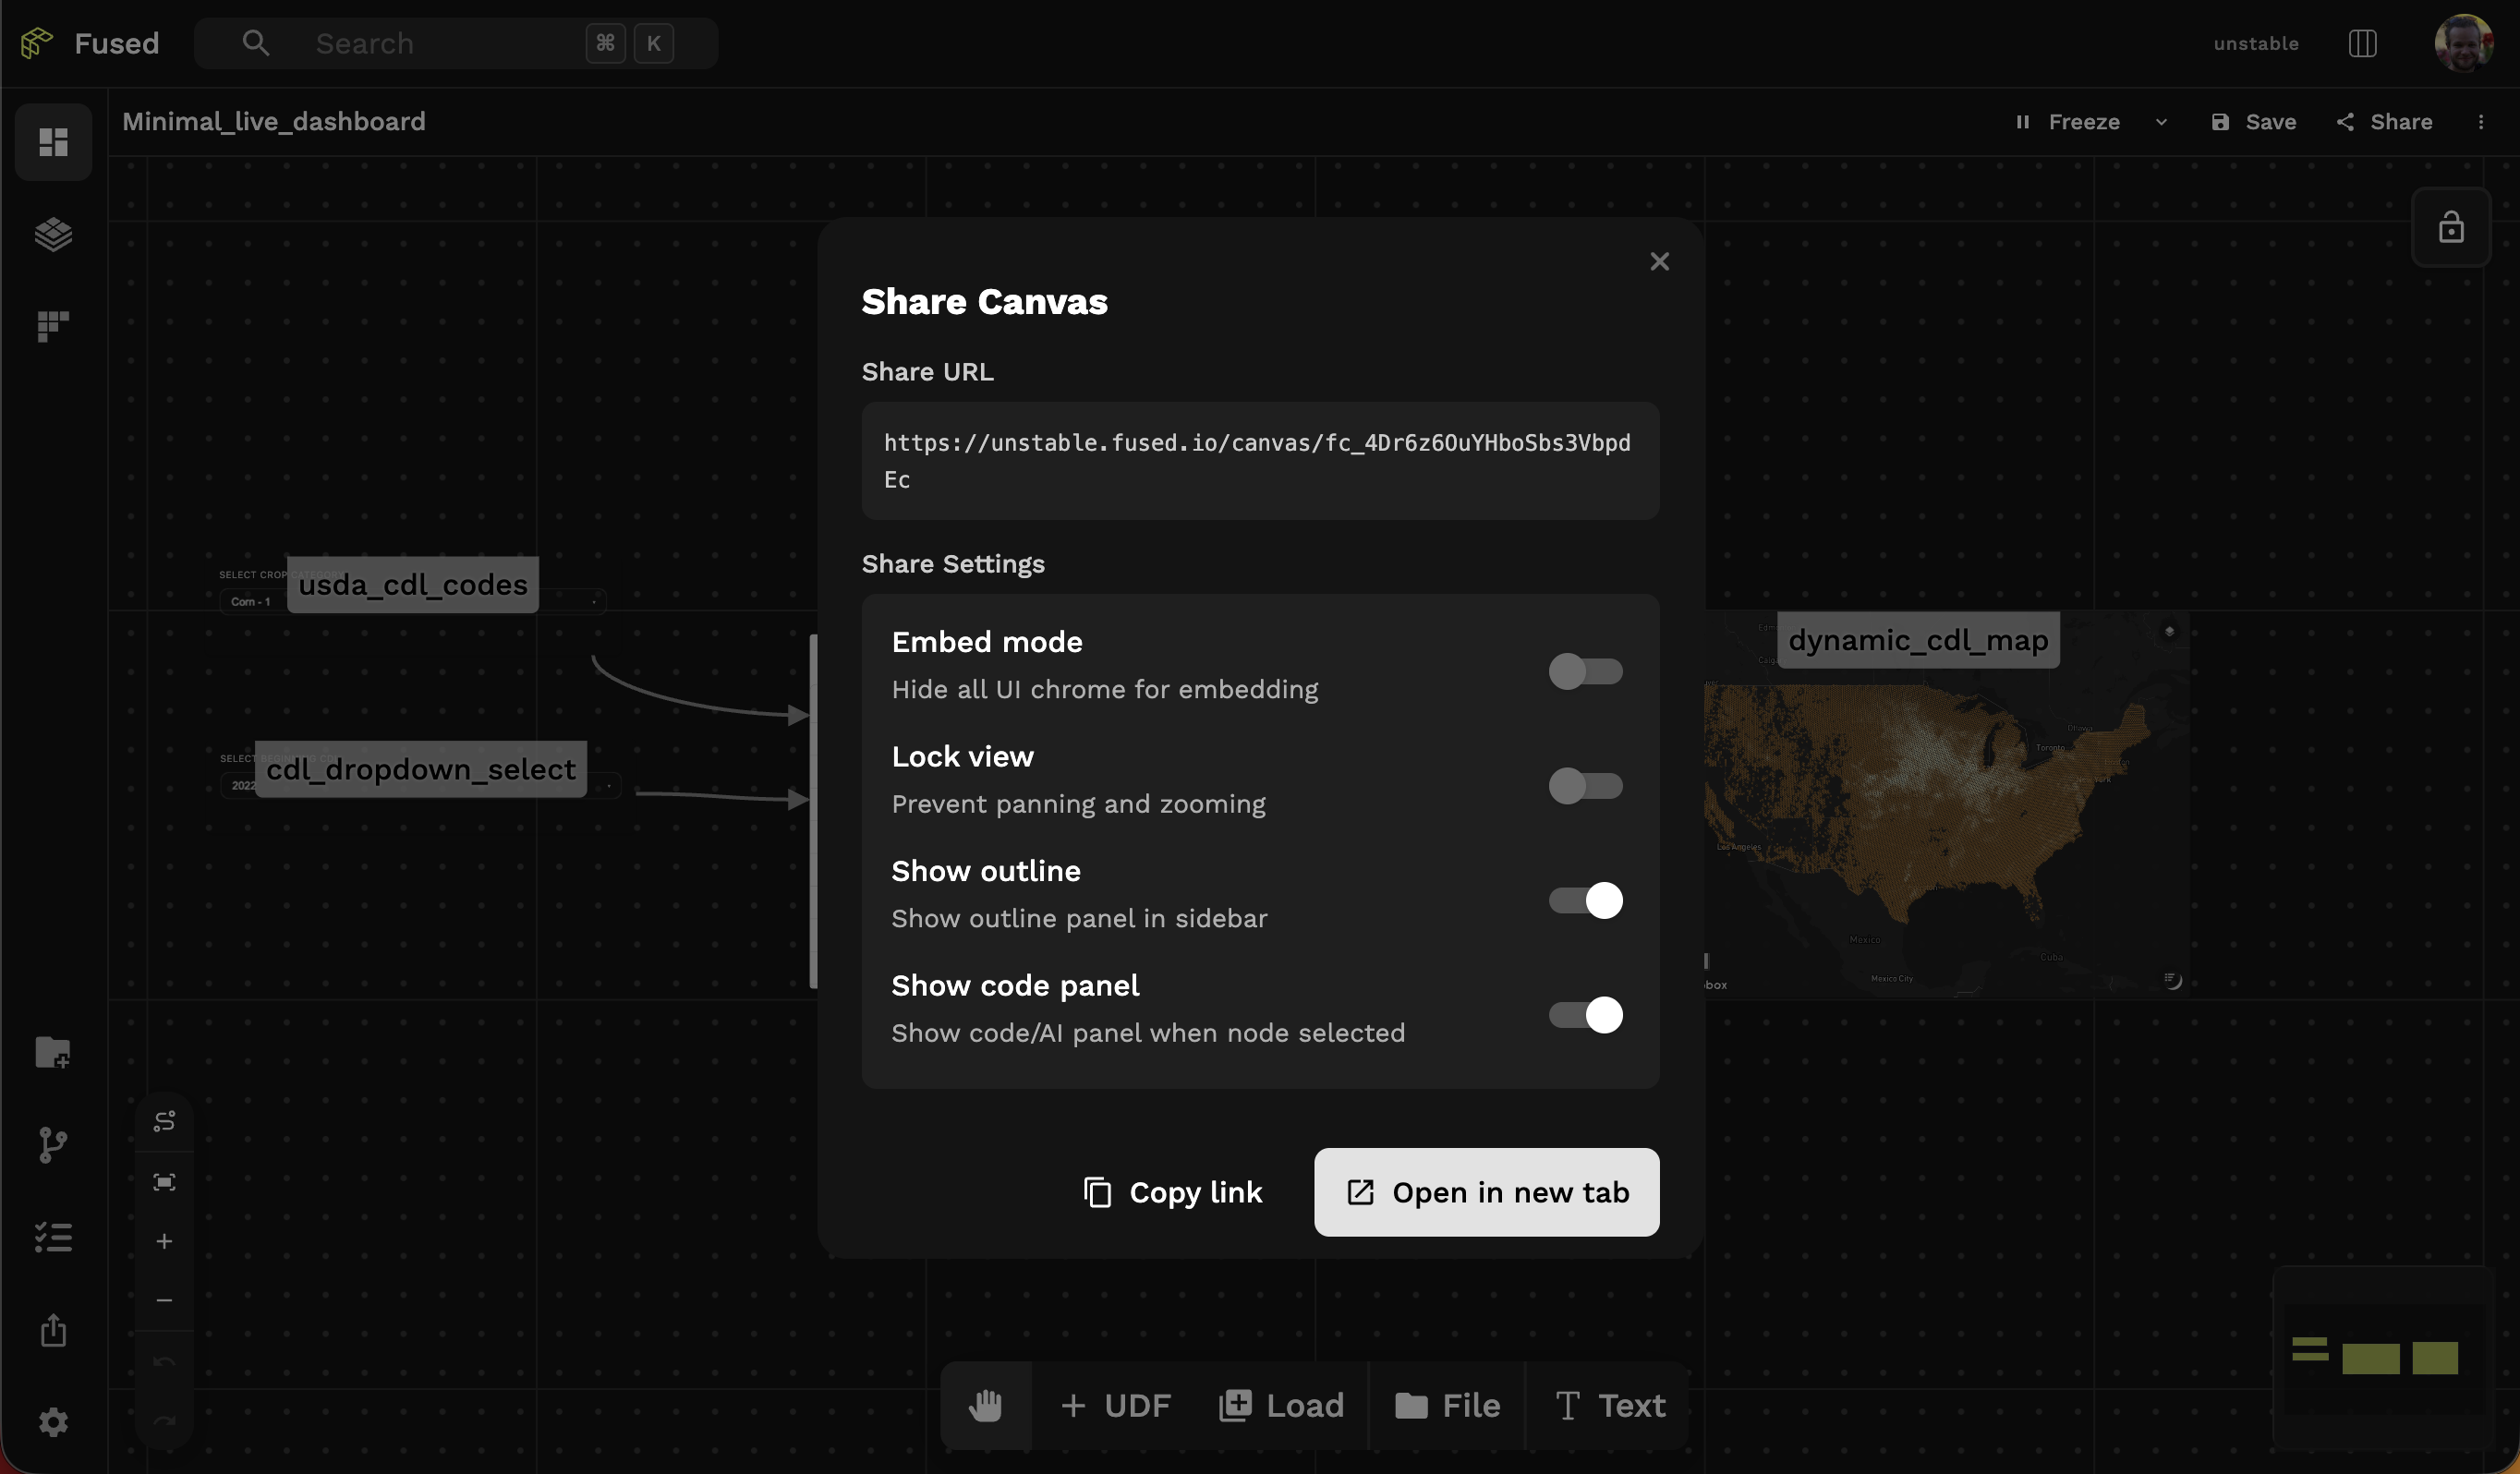Screen dimensions: 2520x1474
Task: Click the Copy link button
Action: coord(1172,1192)
